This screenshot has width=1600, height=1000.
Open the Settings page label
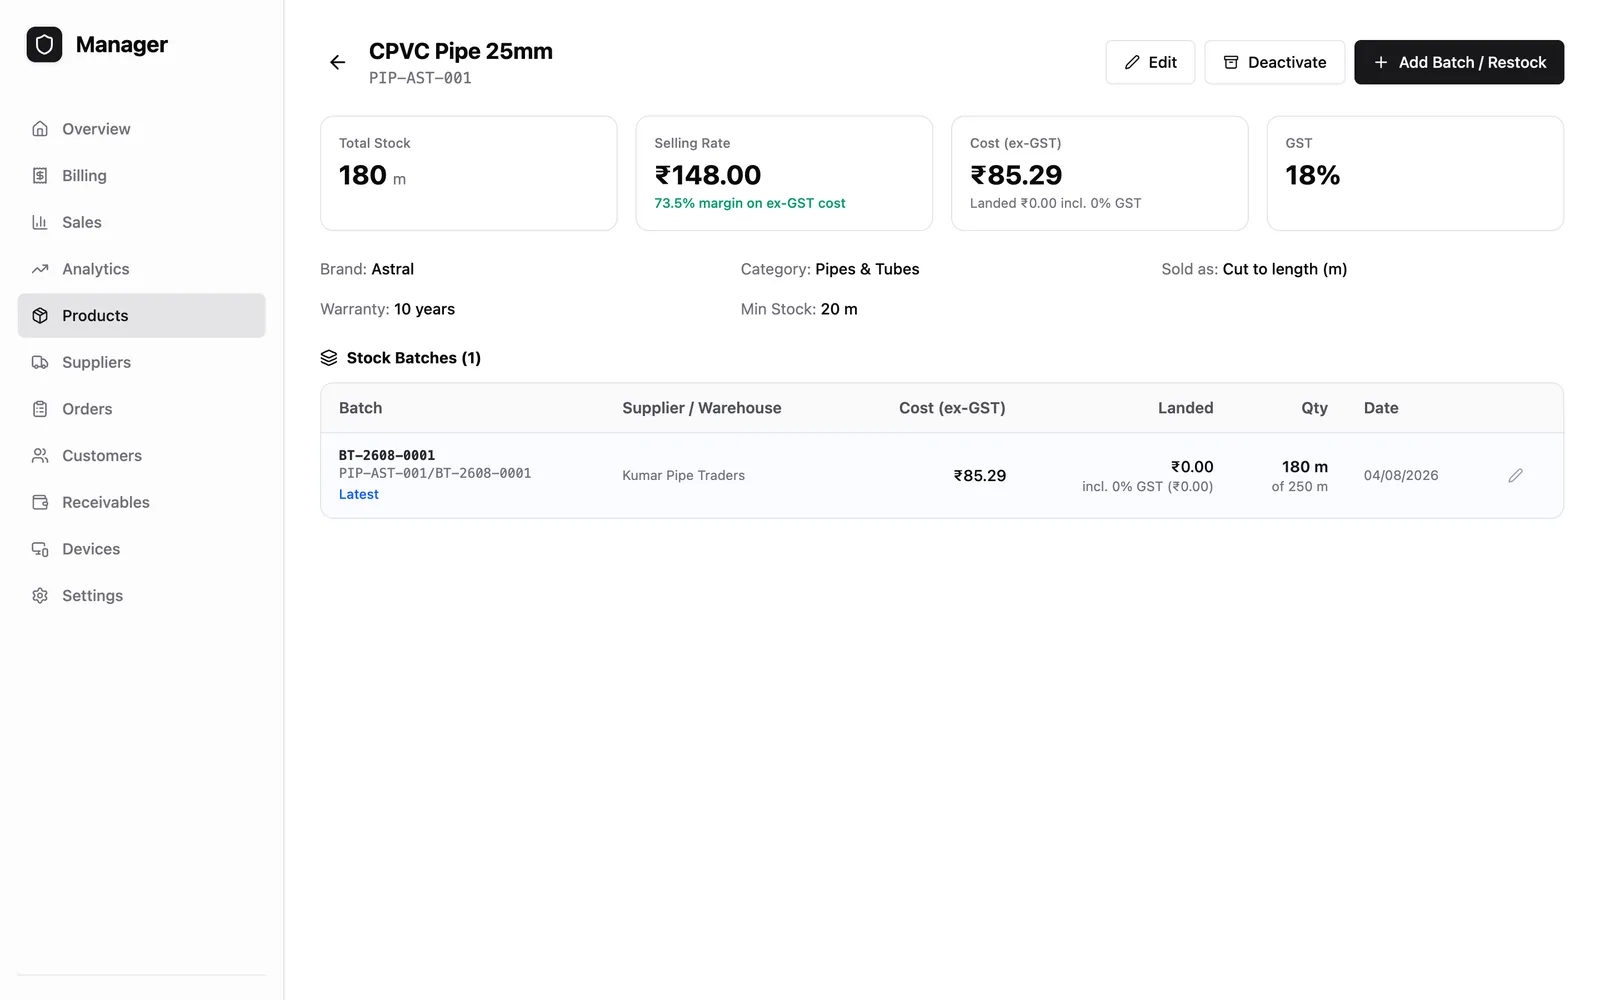(x=92, y=596)
